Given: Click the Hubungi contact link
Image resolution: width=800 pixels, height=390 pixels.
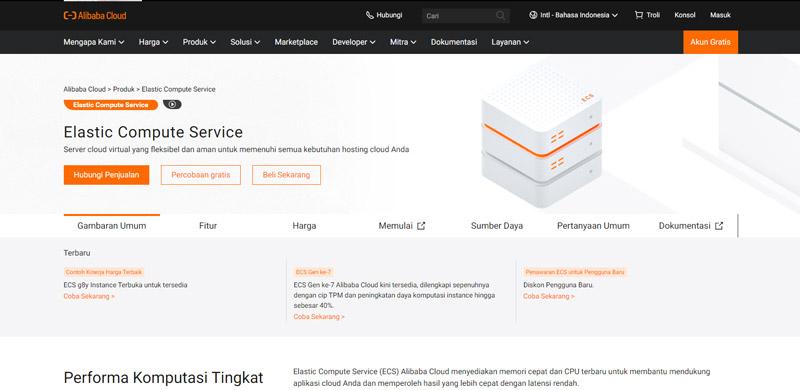Looking at the screenshot, I should [384, 15].
